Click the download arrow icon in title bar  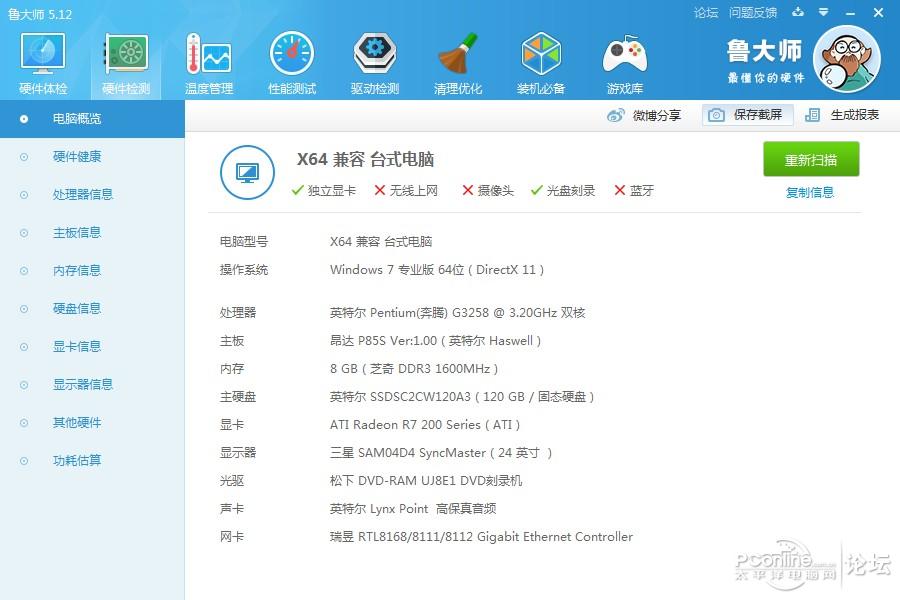798,12
